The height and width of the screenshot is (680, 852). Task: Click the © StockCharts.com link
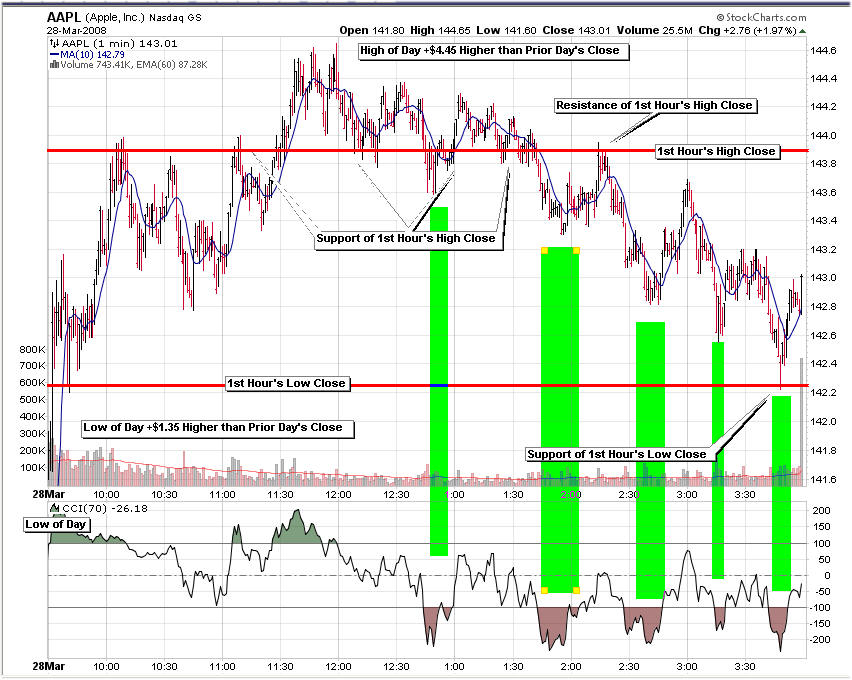click(761, 17)
